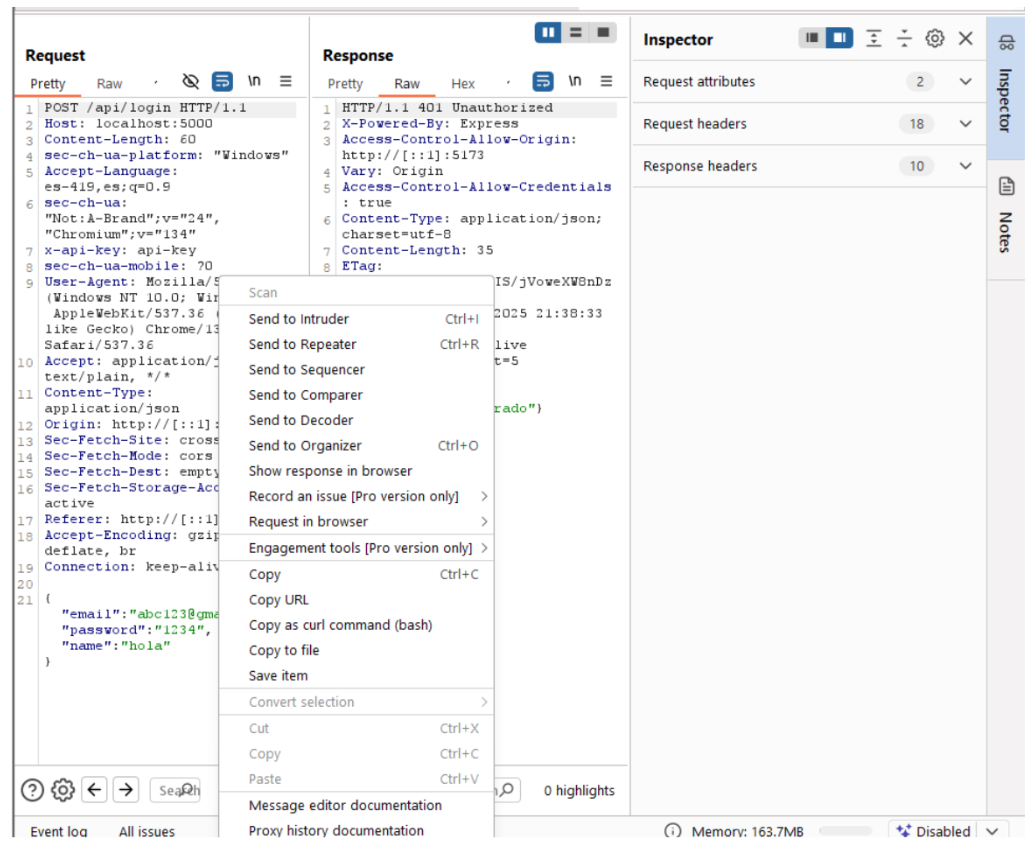Expand Response headers section
This screenshot has width=1036, height=856.
pyautogui.click(x=809, y=166)
